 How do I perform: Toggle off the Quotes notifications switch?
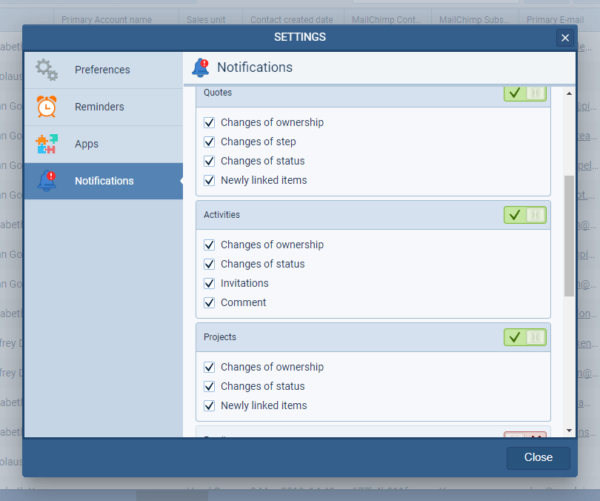[x=526, y=93]
